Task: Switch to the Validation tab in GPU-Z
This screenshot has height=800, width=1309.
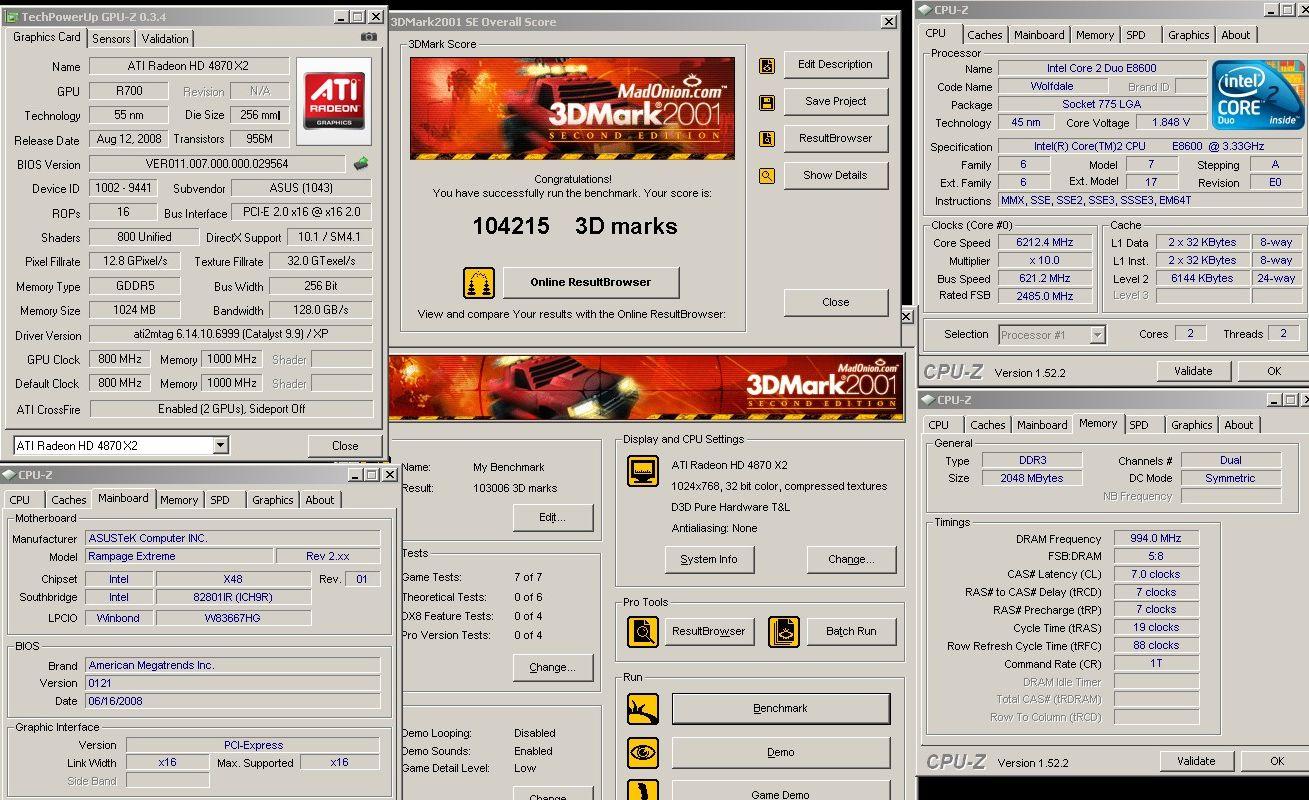Action: [x=165, y=39]
